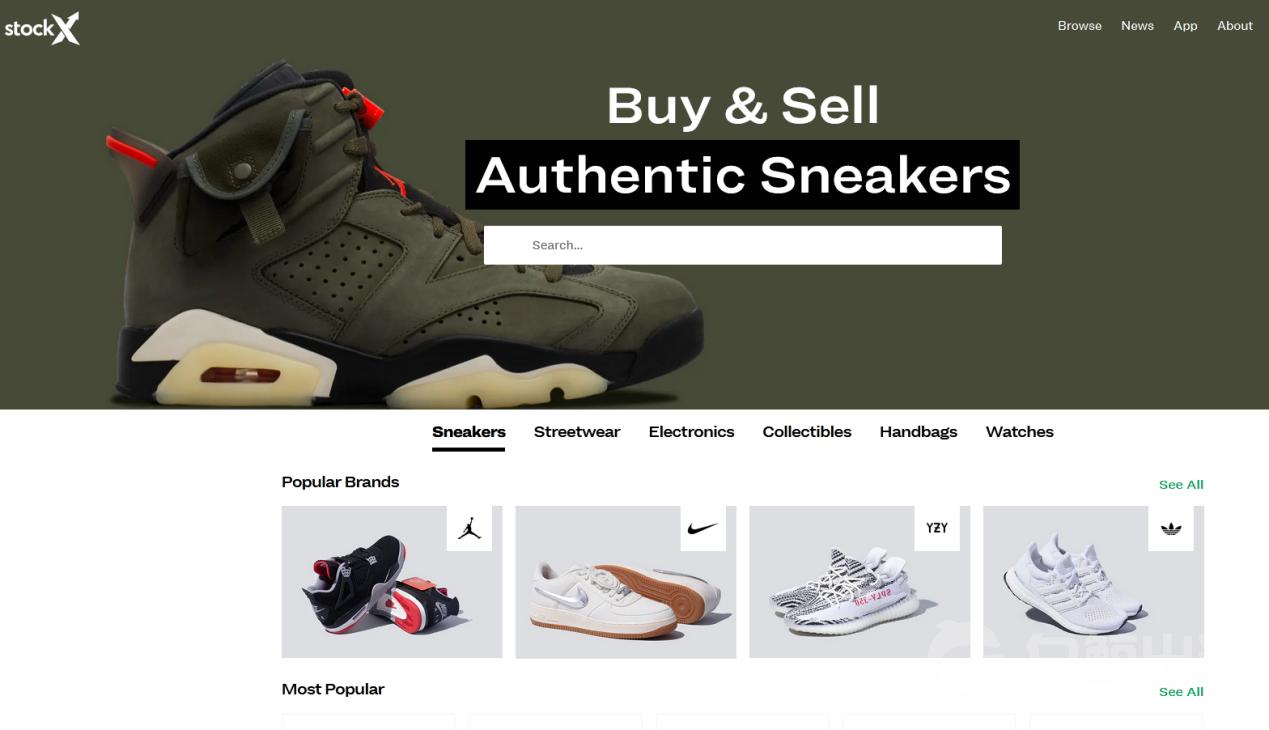The height and width of the screenshot is (730, 1269).
Task: Click the StockX logo
Action: point(42,28)
